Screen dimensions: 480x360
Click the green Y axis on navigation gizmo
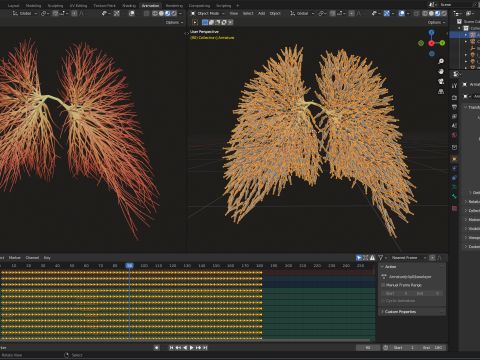pos(442,43)
